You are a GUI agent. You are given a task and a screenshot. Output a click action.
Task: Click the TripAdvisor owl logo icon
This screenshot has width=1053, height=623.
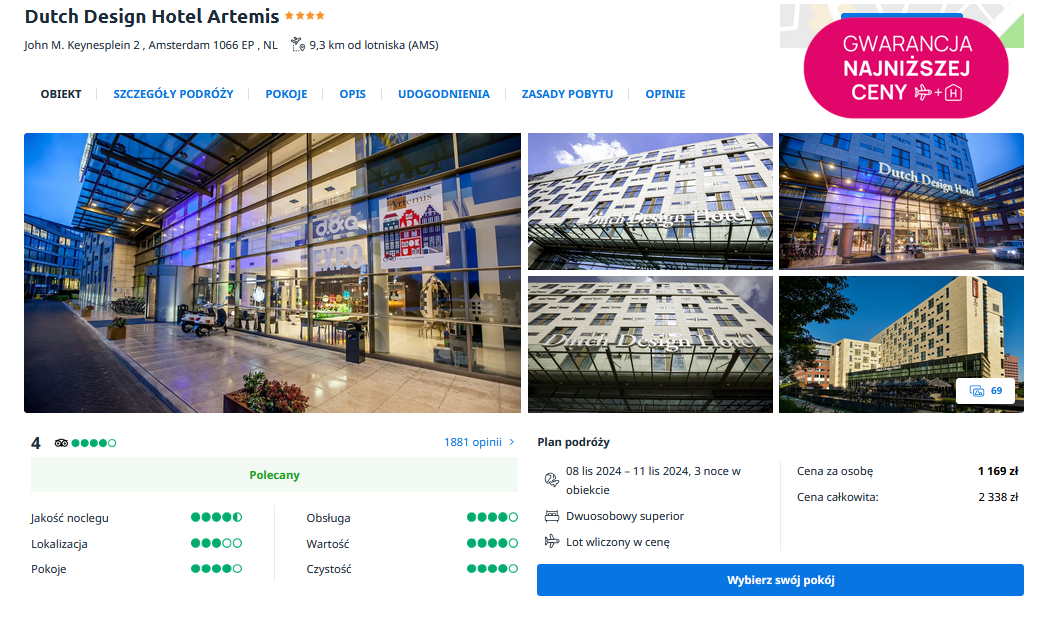pos(61,443)
